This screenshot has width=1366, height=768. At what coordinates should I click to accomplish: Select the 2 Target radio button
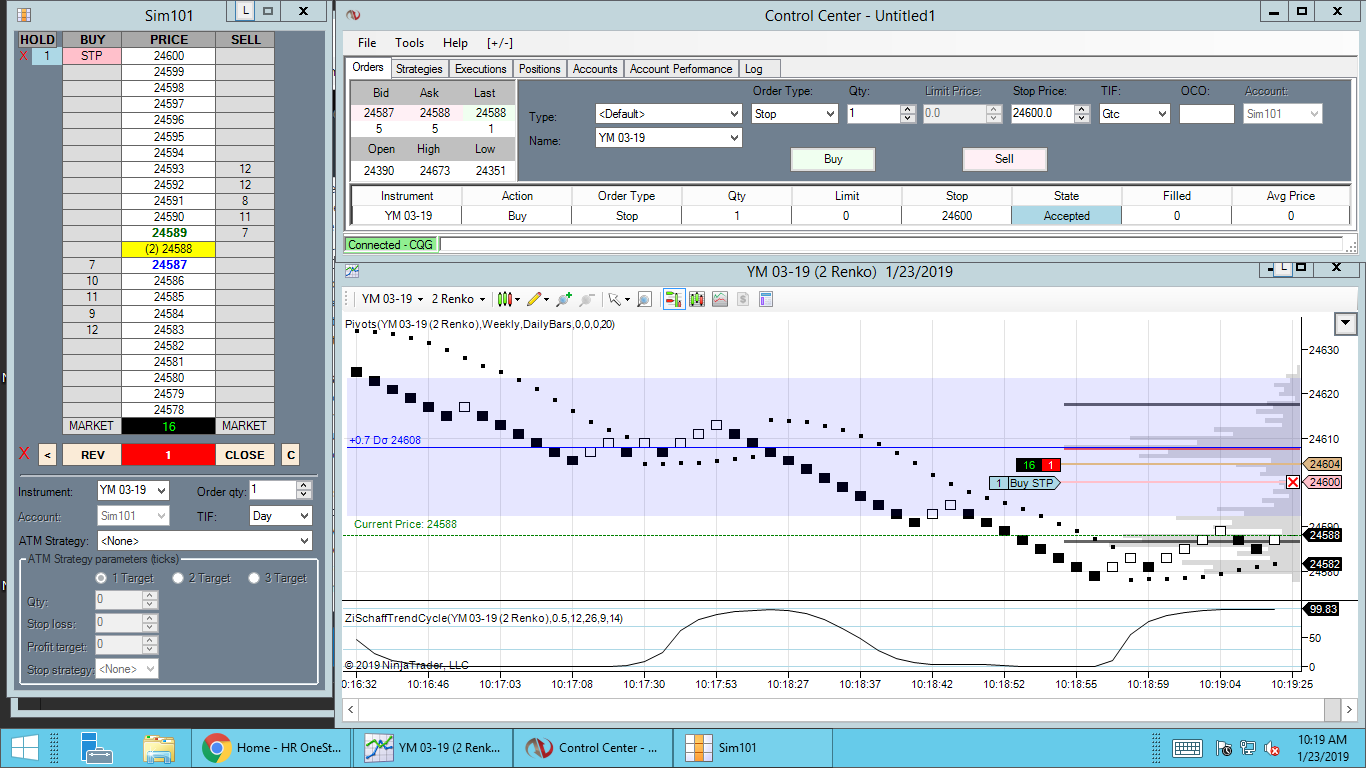tap(178, 578)
